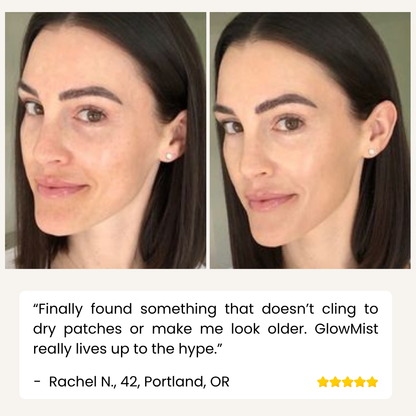Screen dimensions: 416x416
Task: Select the second yellow rating star
Action: pyautogui.click(x=335, y=382)
